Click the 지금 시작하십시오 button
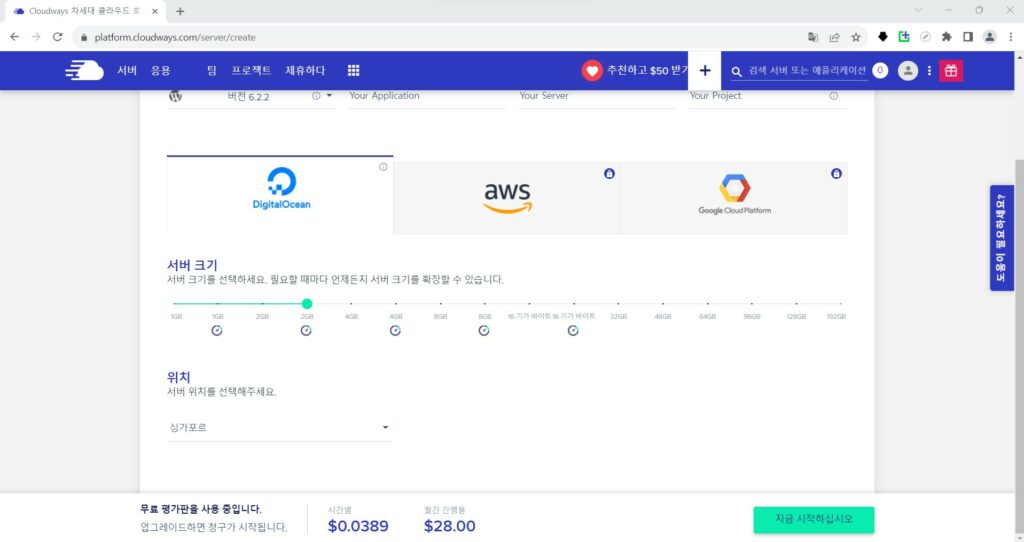The height and width of the screenshot is (542, 1024). pyautogui.click(x=814, y=520)
